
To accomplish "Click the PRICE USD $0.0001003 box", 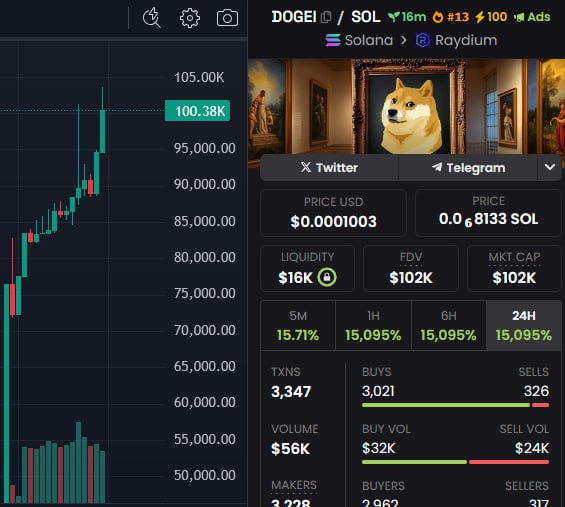I will coord(333,213).
